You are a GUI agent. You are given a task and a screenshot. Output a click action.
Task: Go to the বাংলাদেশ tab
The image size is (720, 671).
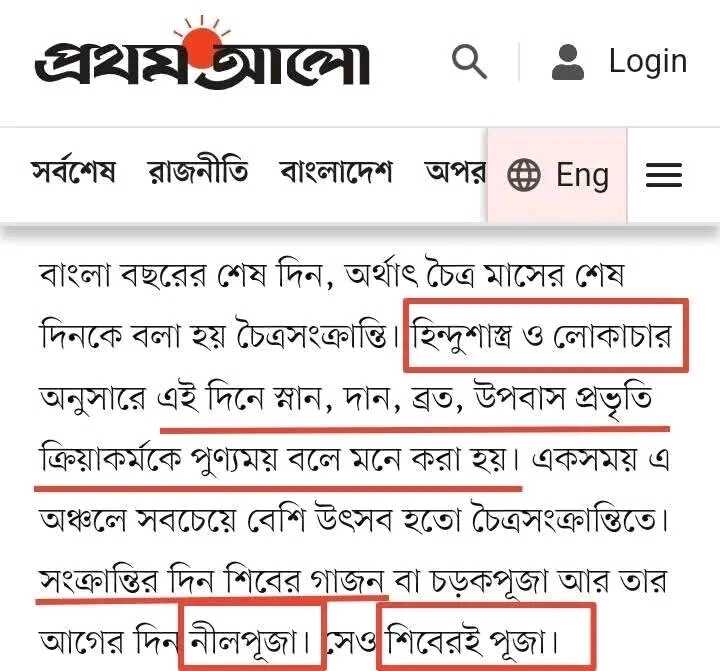[x=336, y=172]
